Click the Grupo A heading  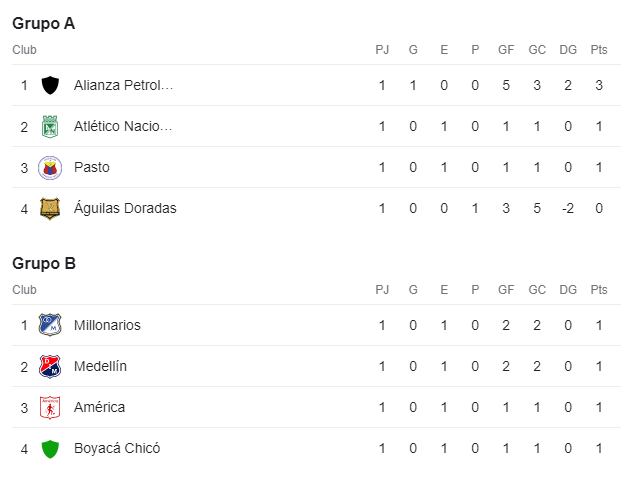44,24
